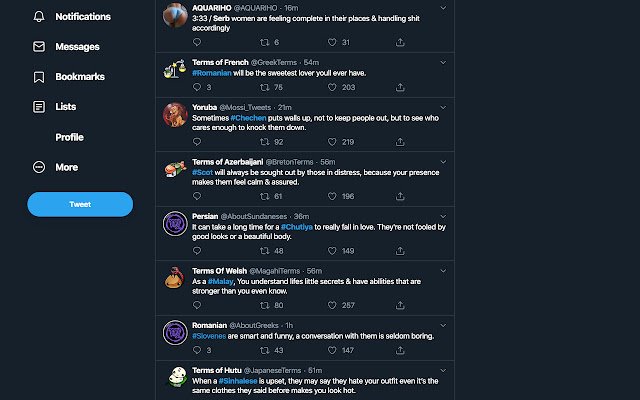
Task: Open options chevron on Terms of French tweet
Action: (x=443, y=62)
